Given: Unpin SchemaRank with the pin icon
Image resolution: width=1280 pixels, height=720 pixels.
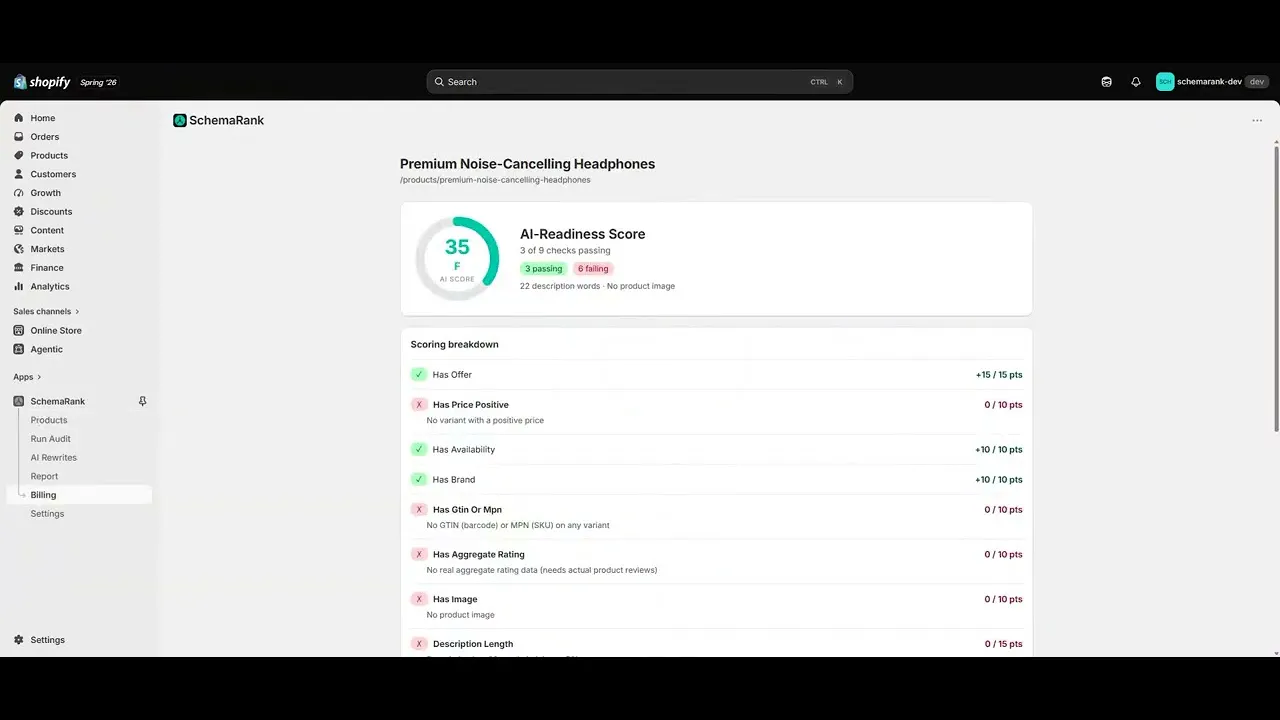Looking at the screenshot, I should tap(142, 401).
